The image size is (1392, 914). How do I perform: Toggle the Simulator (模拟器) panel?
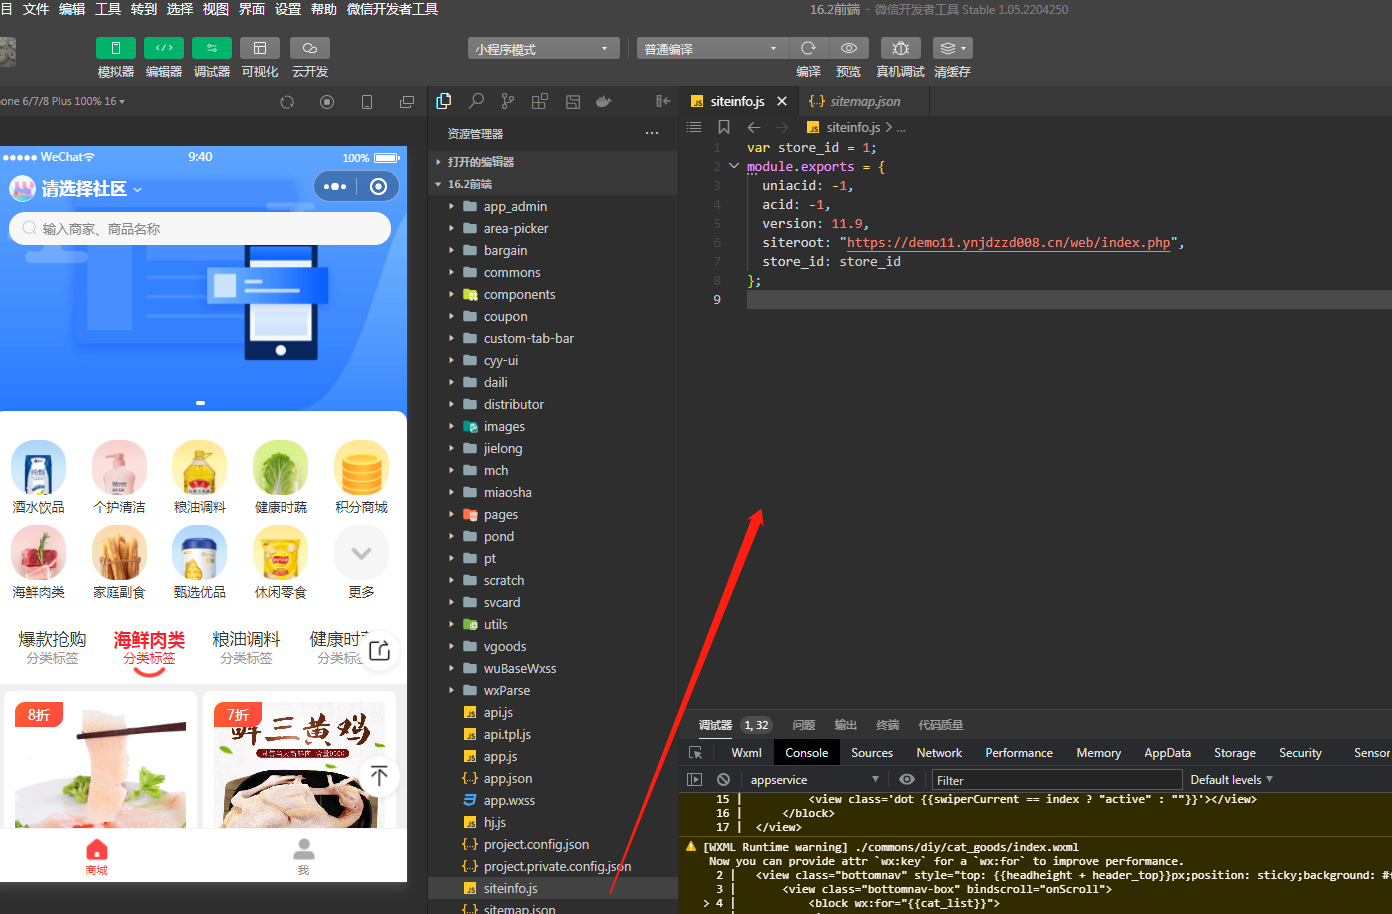point(116,48)
